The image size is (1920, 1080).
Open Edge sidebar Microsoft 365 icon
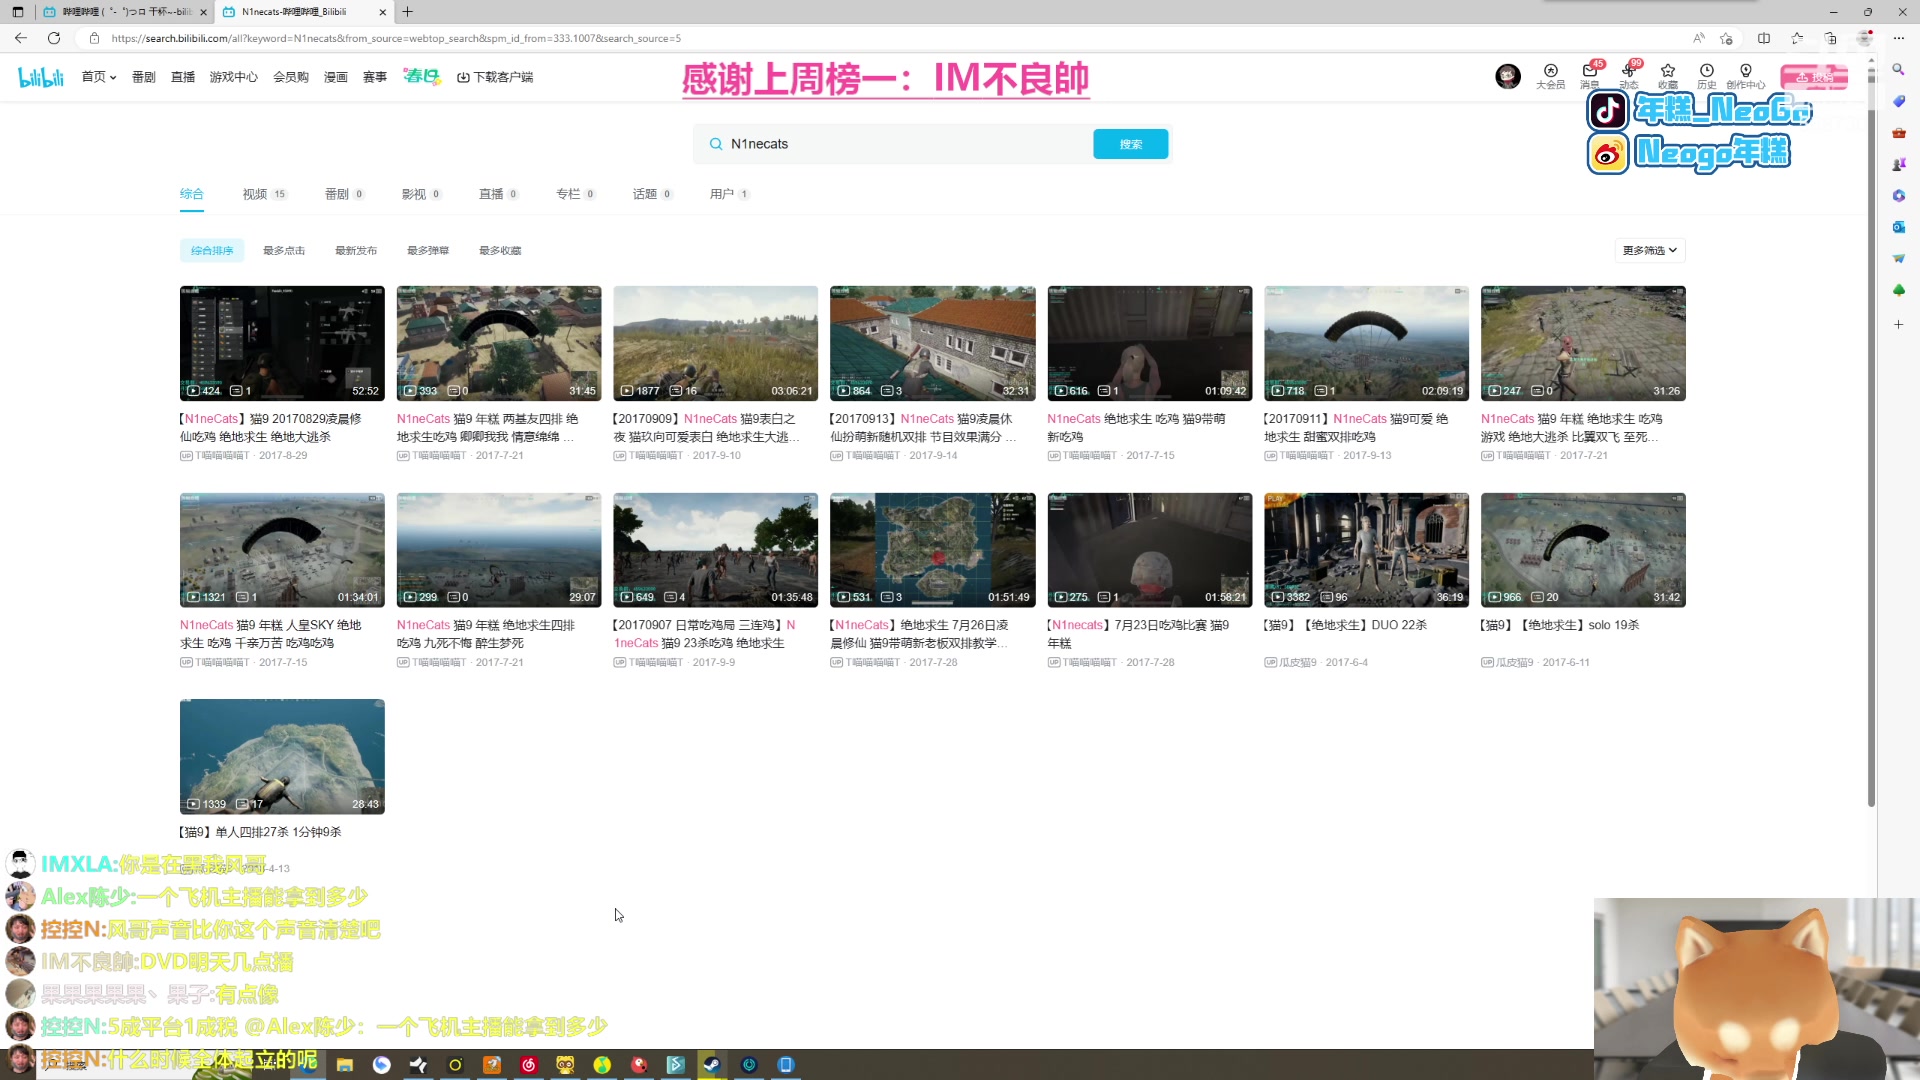point(1898,196)
